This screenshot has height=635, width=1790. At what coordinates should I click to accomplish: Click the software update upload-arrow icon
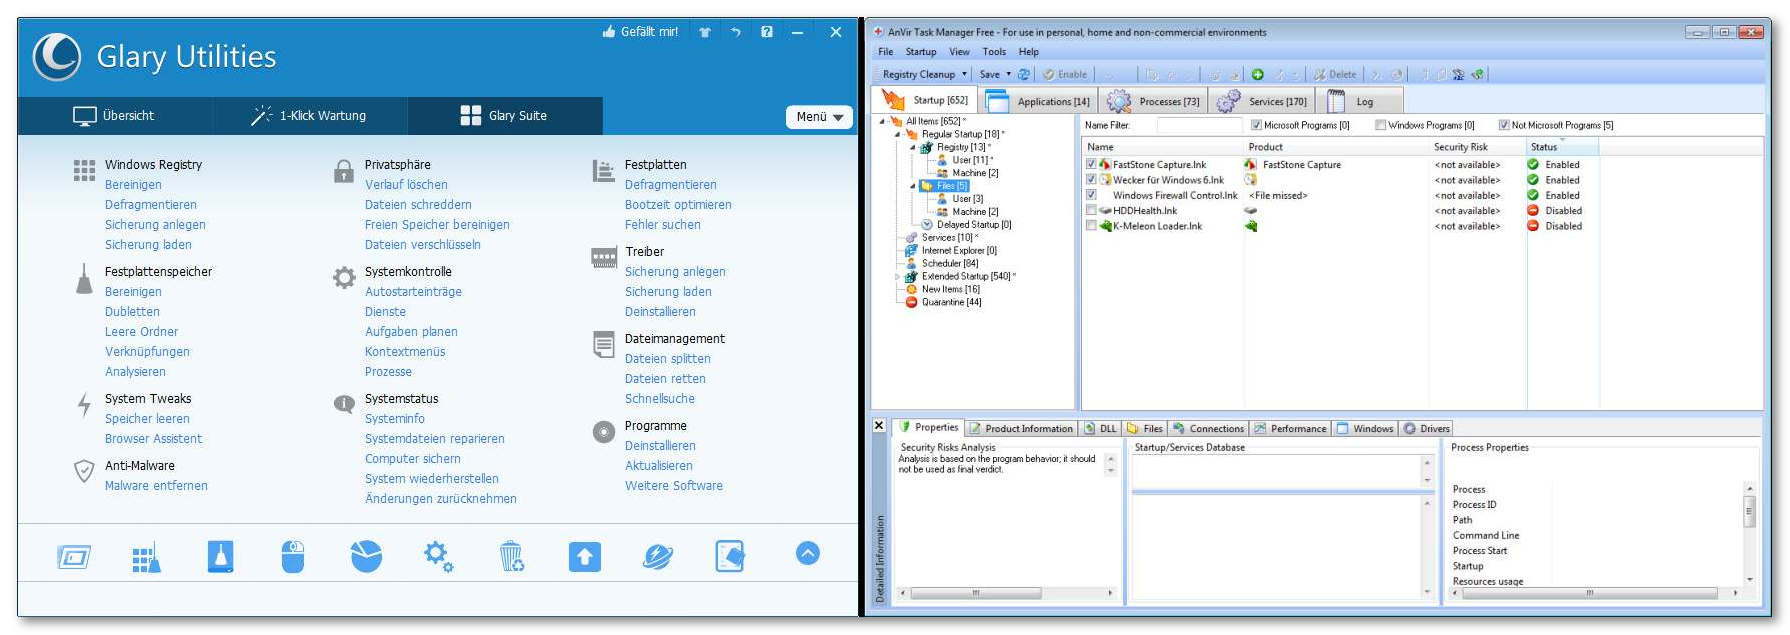[584, 556]
